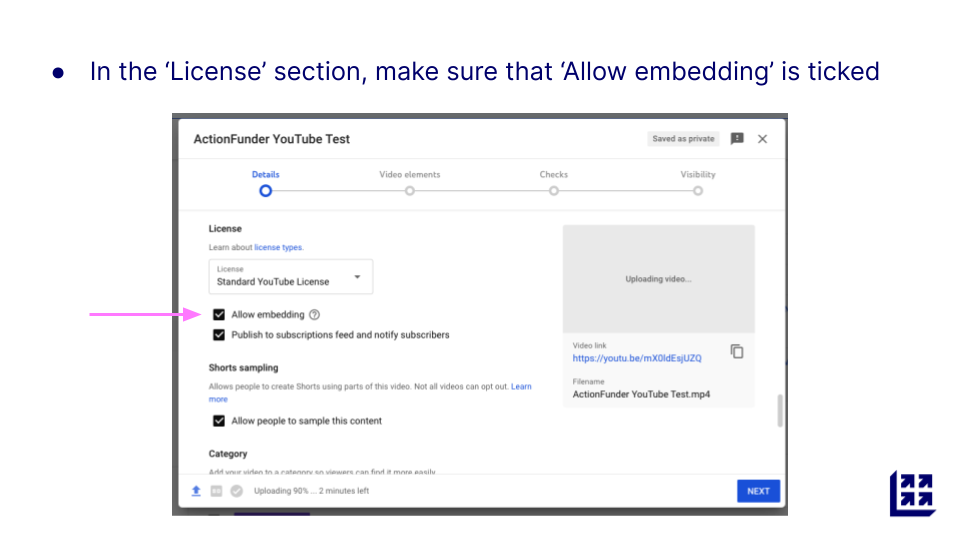Screen dimensions: 960x540
Task: Click the Shorts sampling heading
Action: 243,368
